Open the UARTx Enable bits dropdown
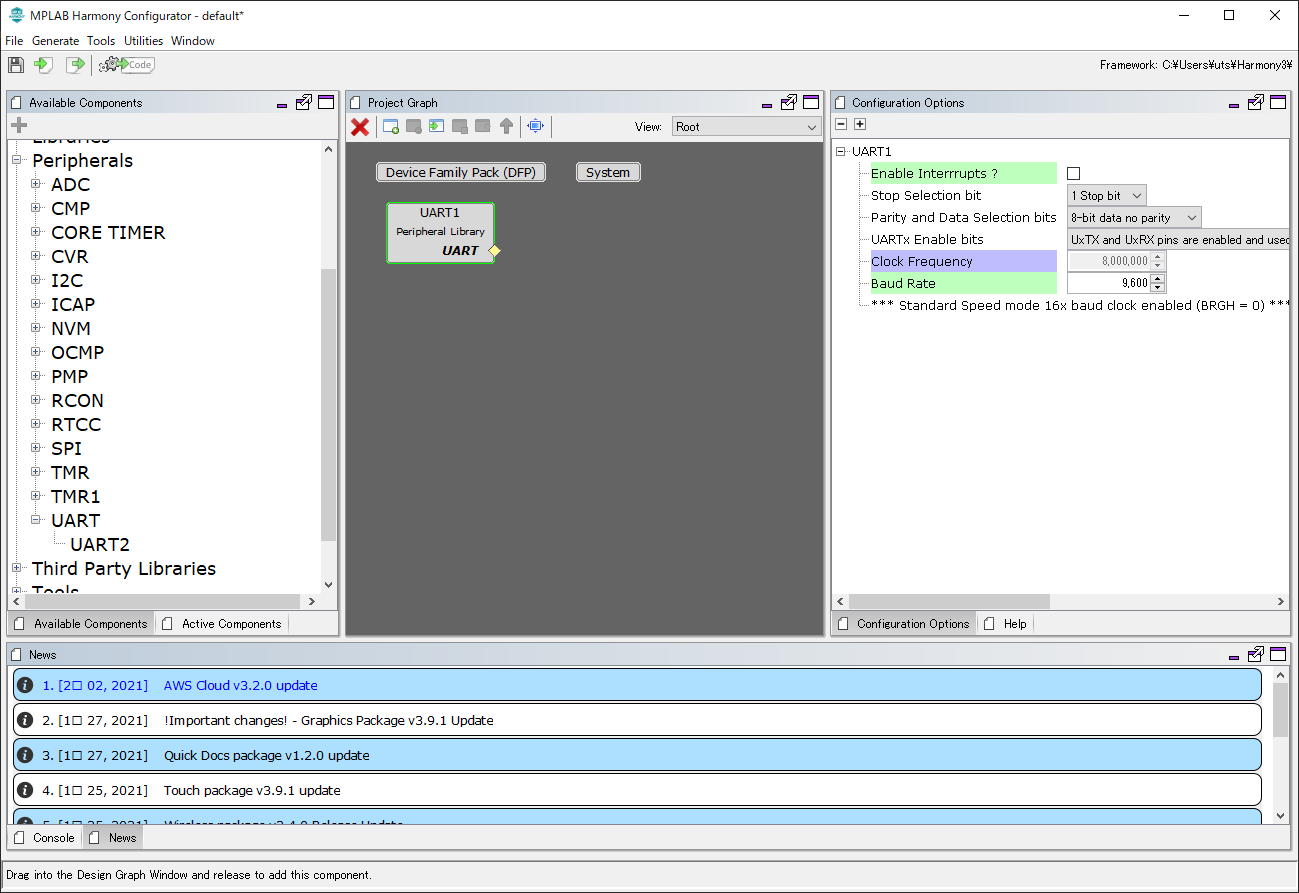 [x=1178, y=240]
